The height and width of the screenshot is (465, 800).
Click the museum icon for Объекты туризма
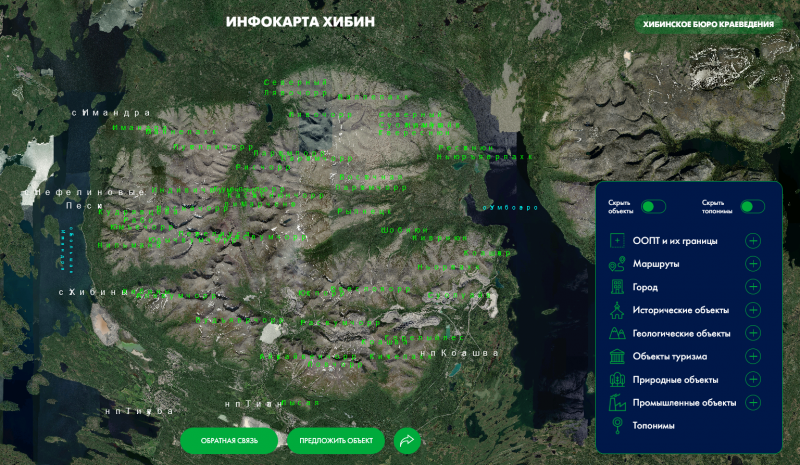617,356
